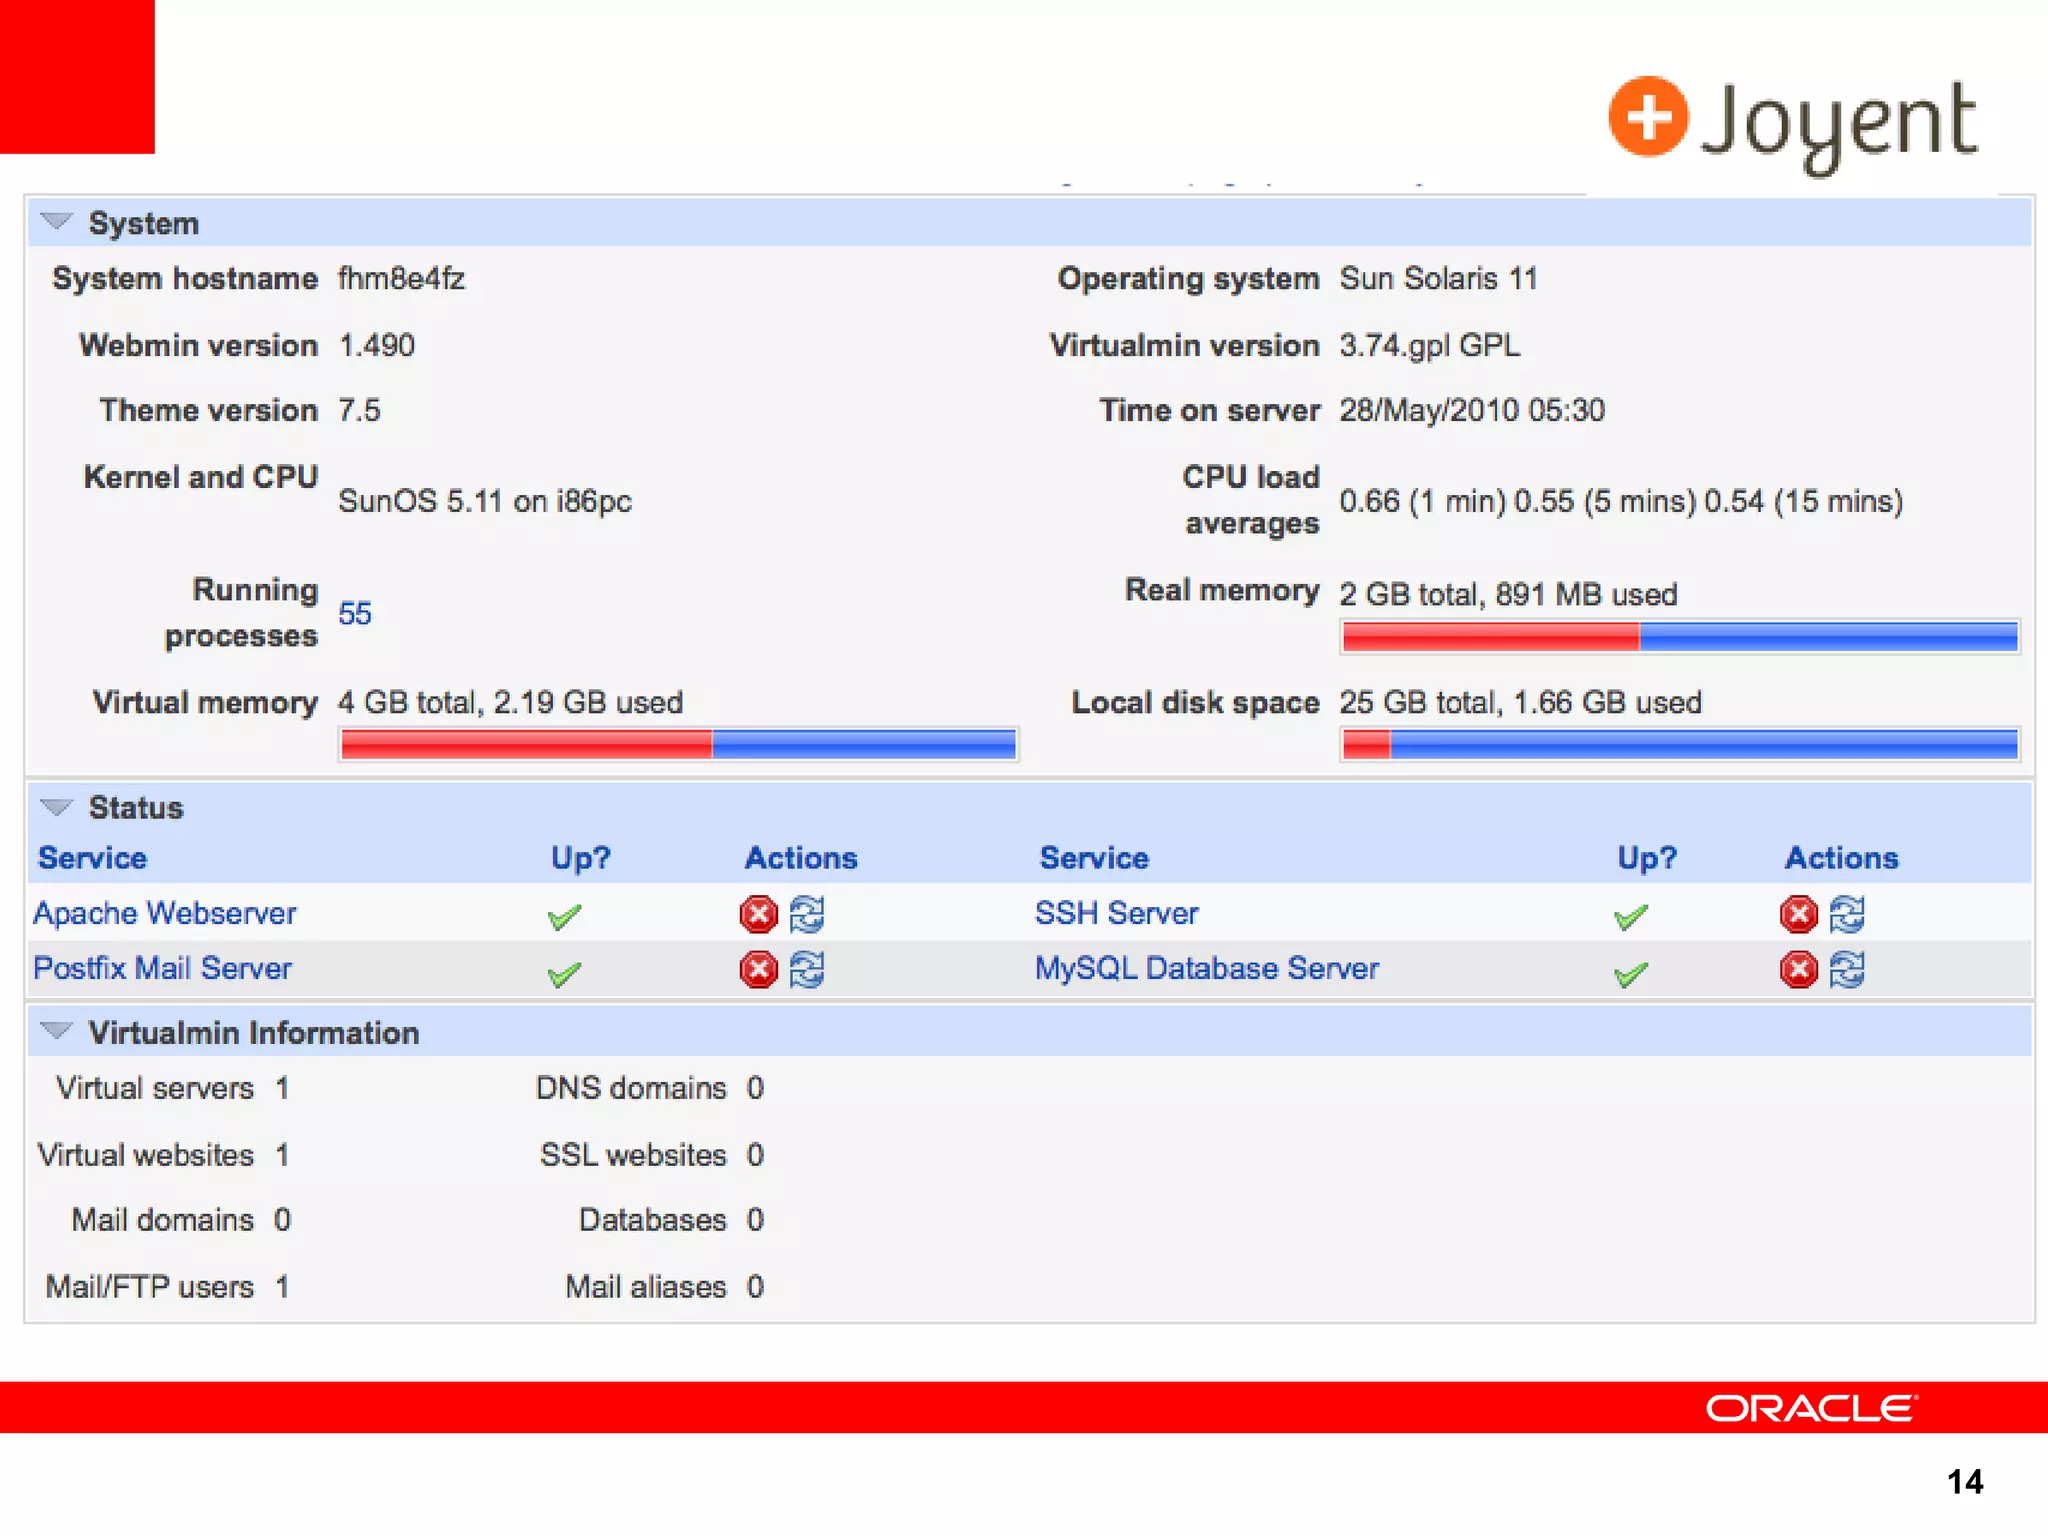Collapse the Status section
This screenshot has width=2048, height=1536.
(57, 807)
